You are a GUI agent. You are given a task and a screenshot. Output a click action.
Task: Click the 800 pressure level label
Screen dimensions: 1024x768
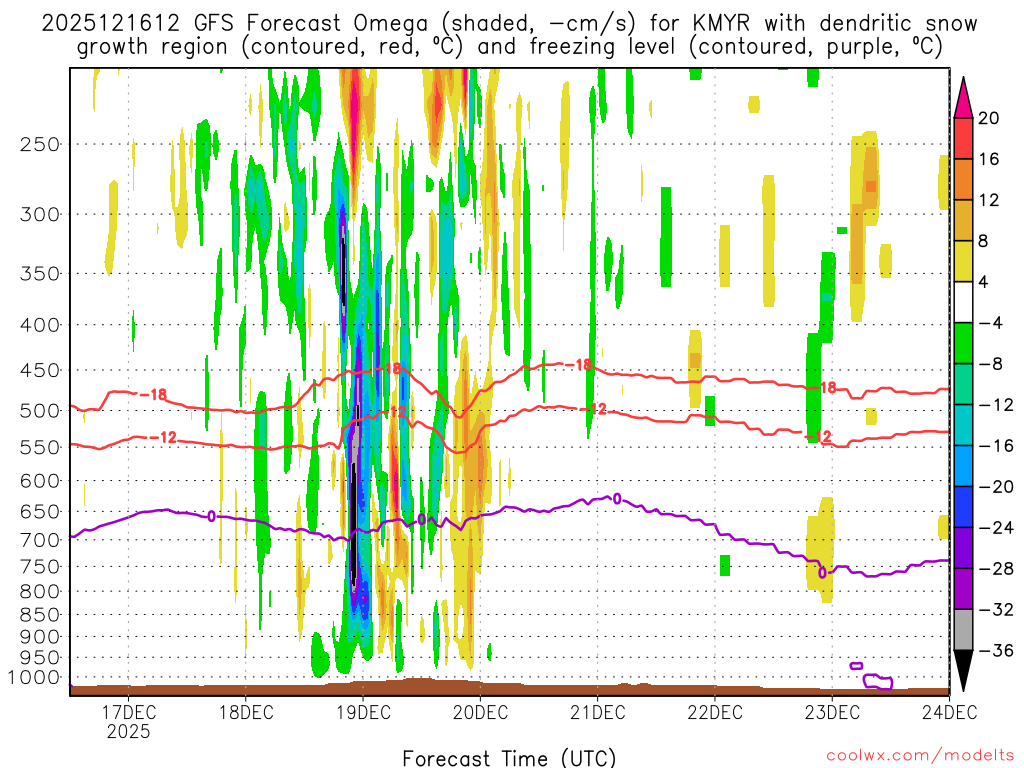click(x=39, y=592)
